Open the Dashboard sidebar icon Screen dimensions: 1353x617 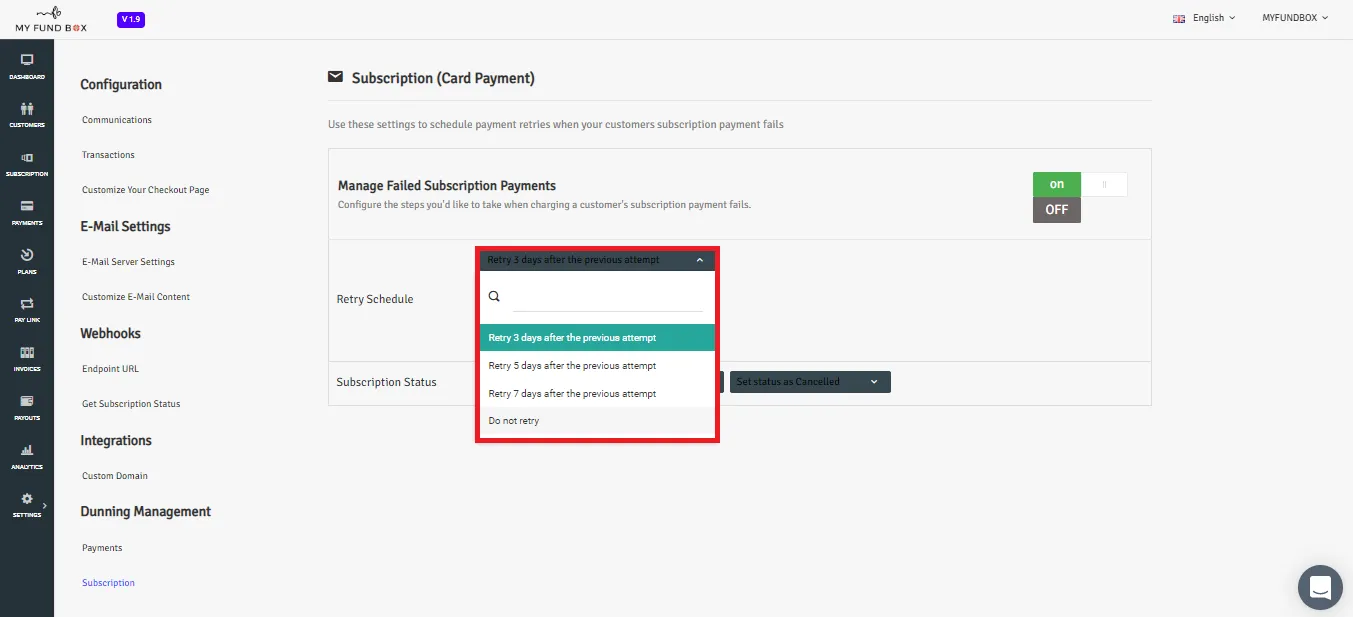coord(27,66)
